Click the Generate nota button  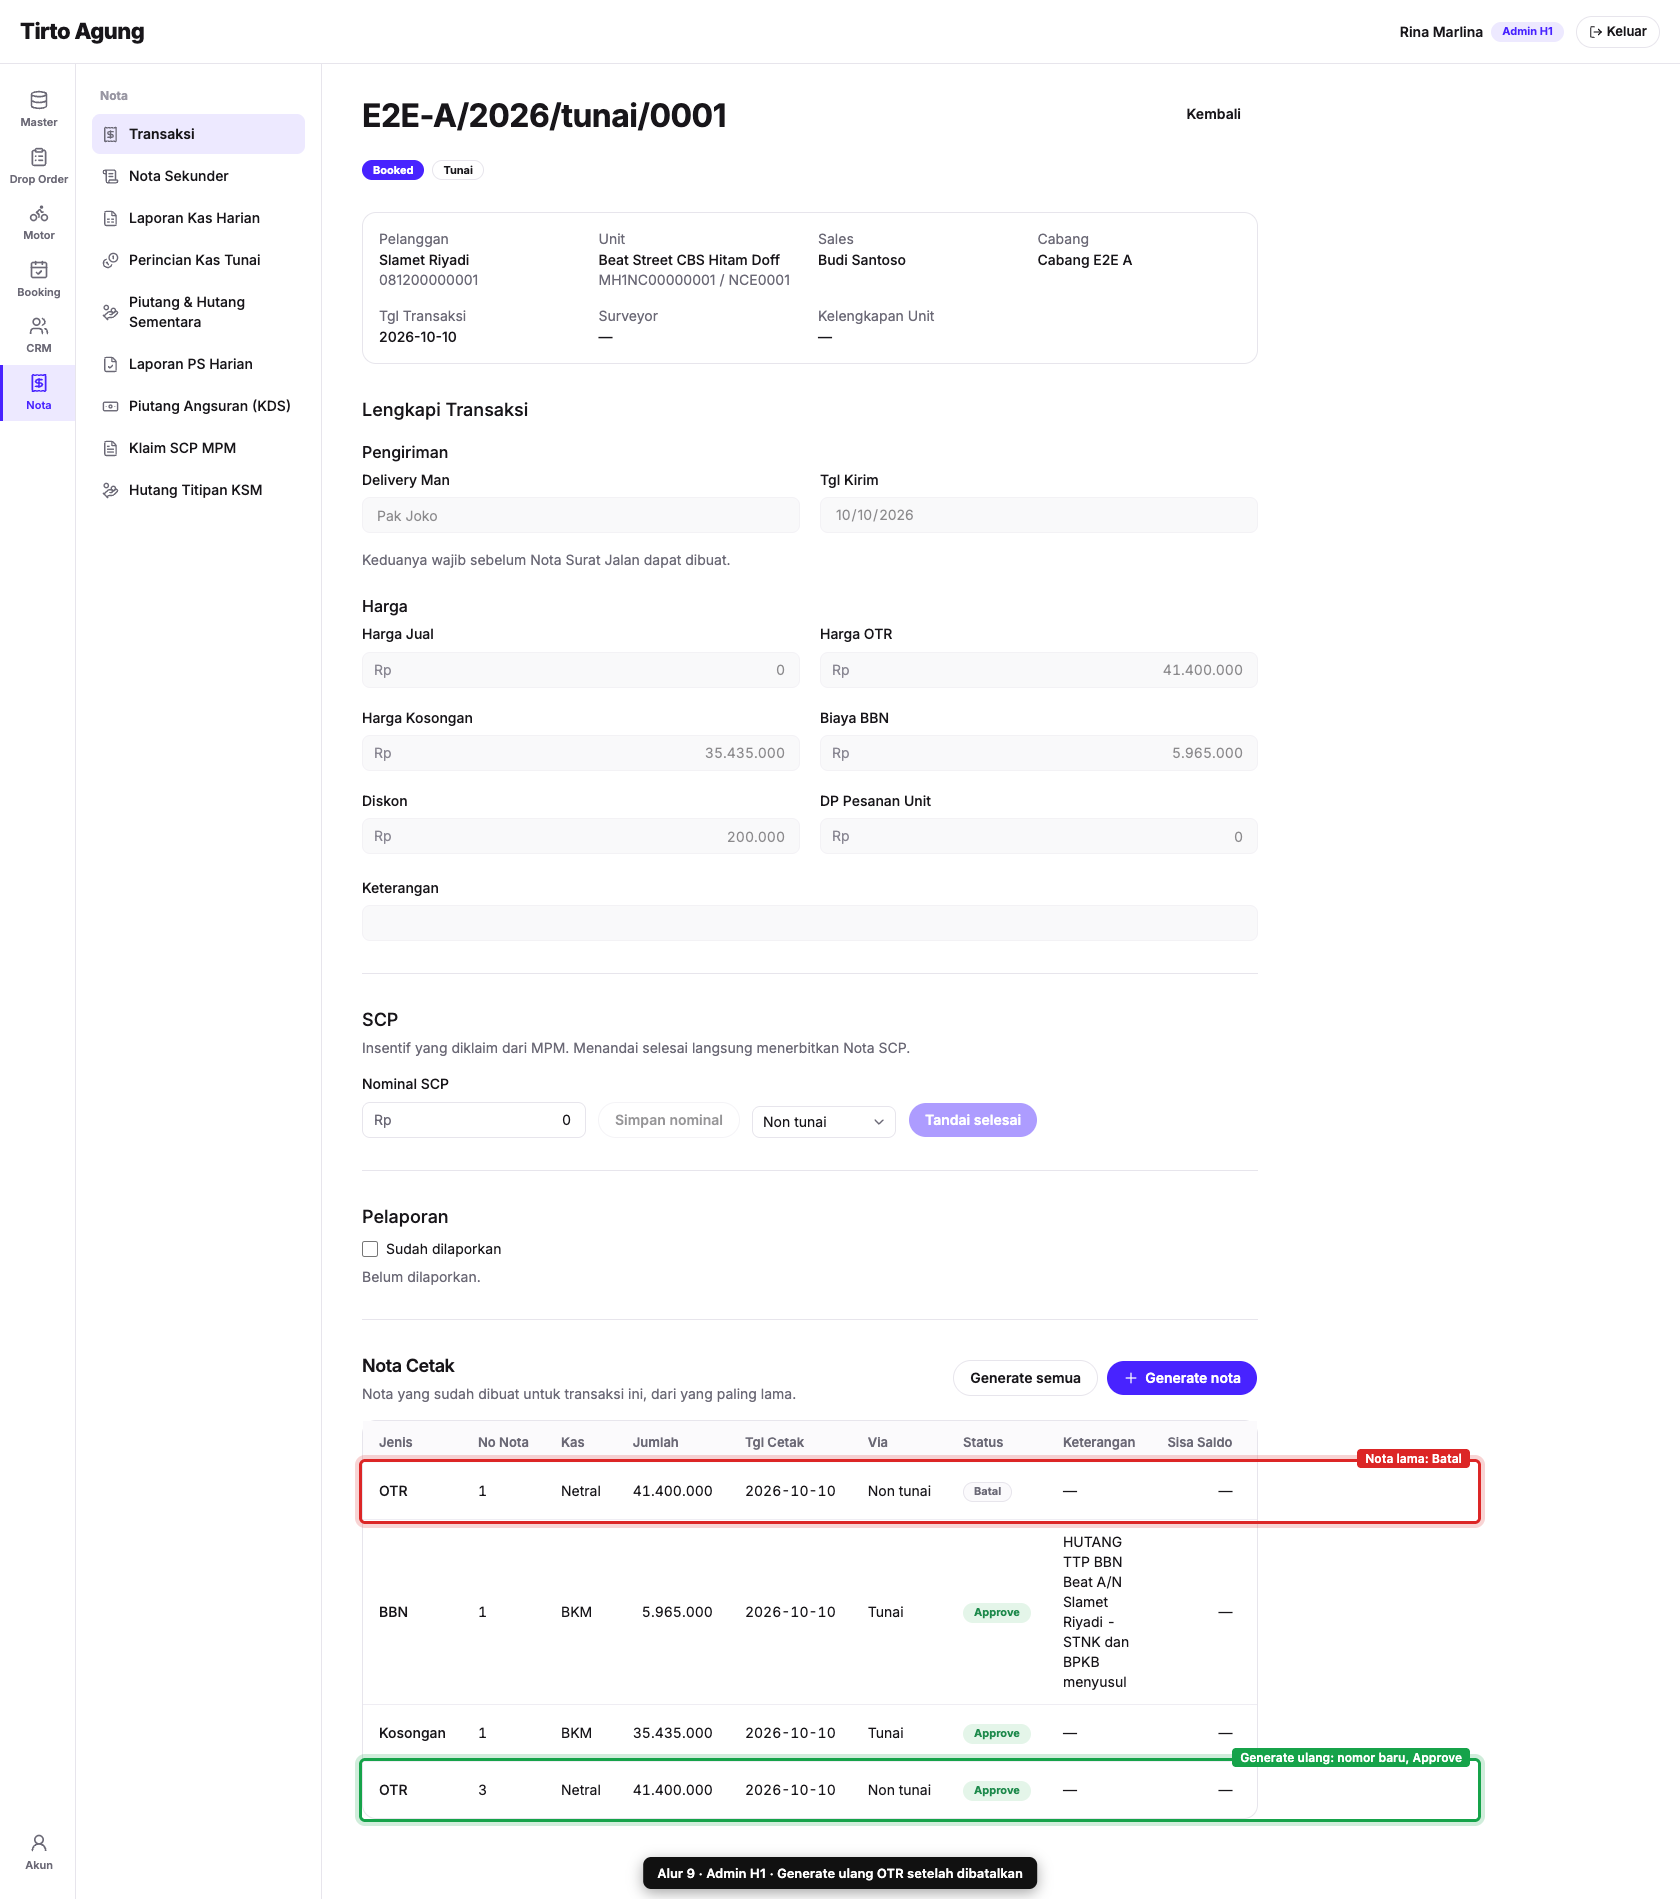tap(1182, 1378)
